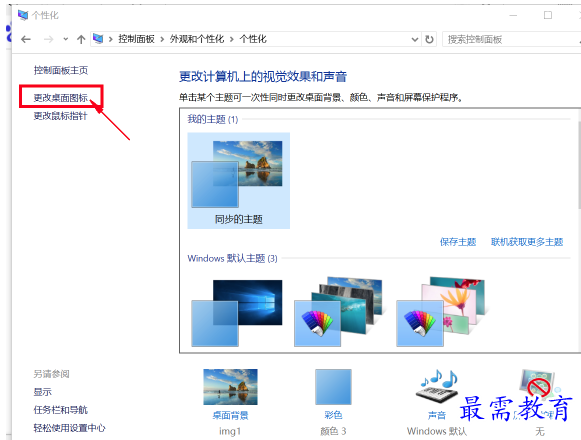This screenshot has width=581, height=440.
Task: Open 轻松使用设置中心 link
Action: tap(69, 428)
